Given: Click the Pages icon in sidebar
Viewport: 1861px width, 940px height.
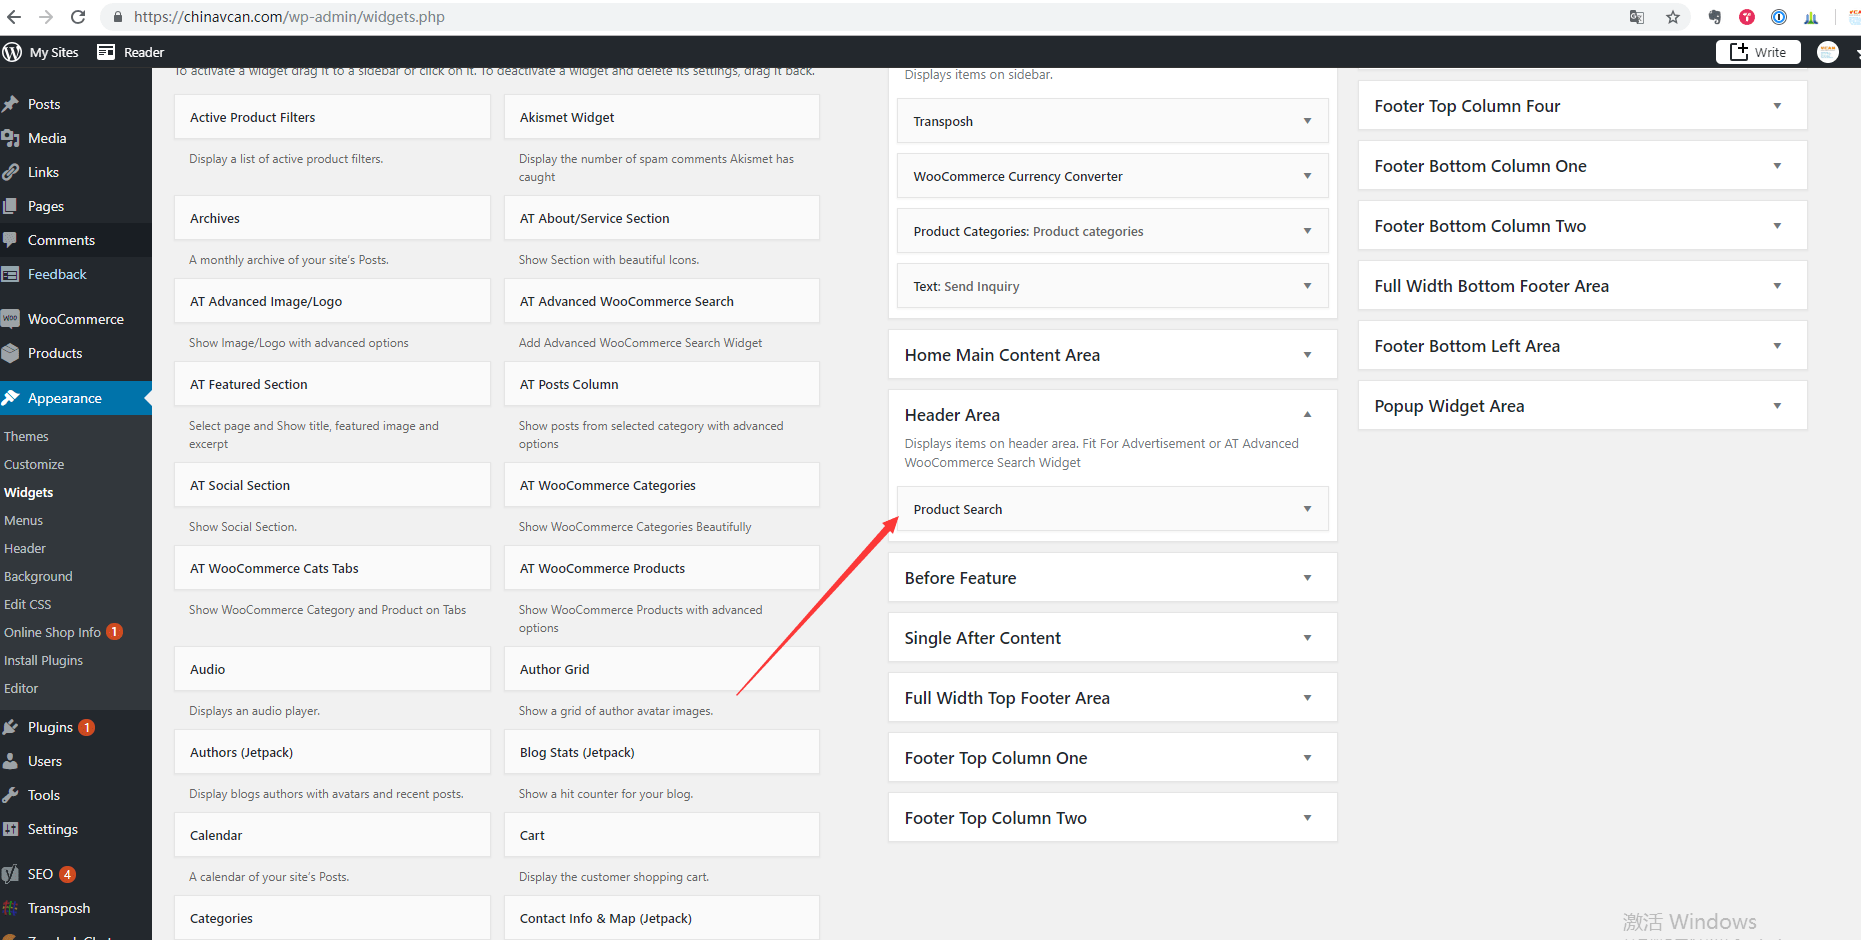Looking at the screenshot, I should click(11, 206).
